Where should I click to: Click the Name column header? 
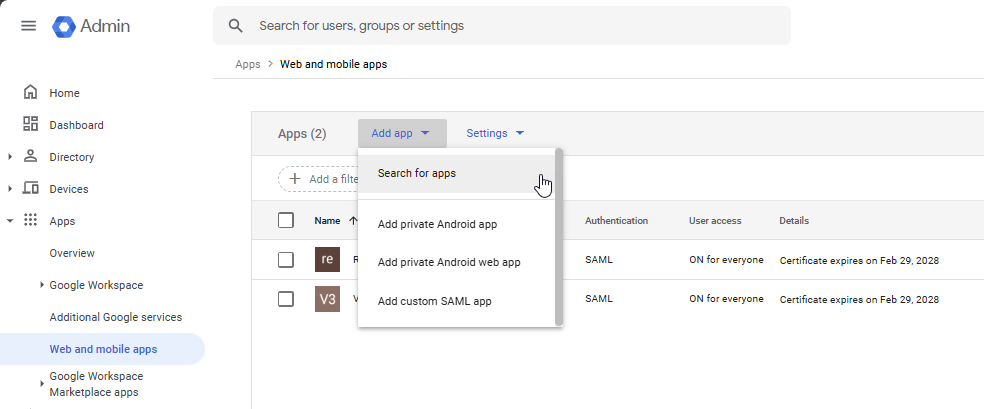click(x=327, y=221)
